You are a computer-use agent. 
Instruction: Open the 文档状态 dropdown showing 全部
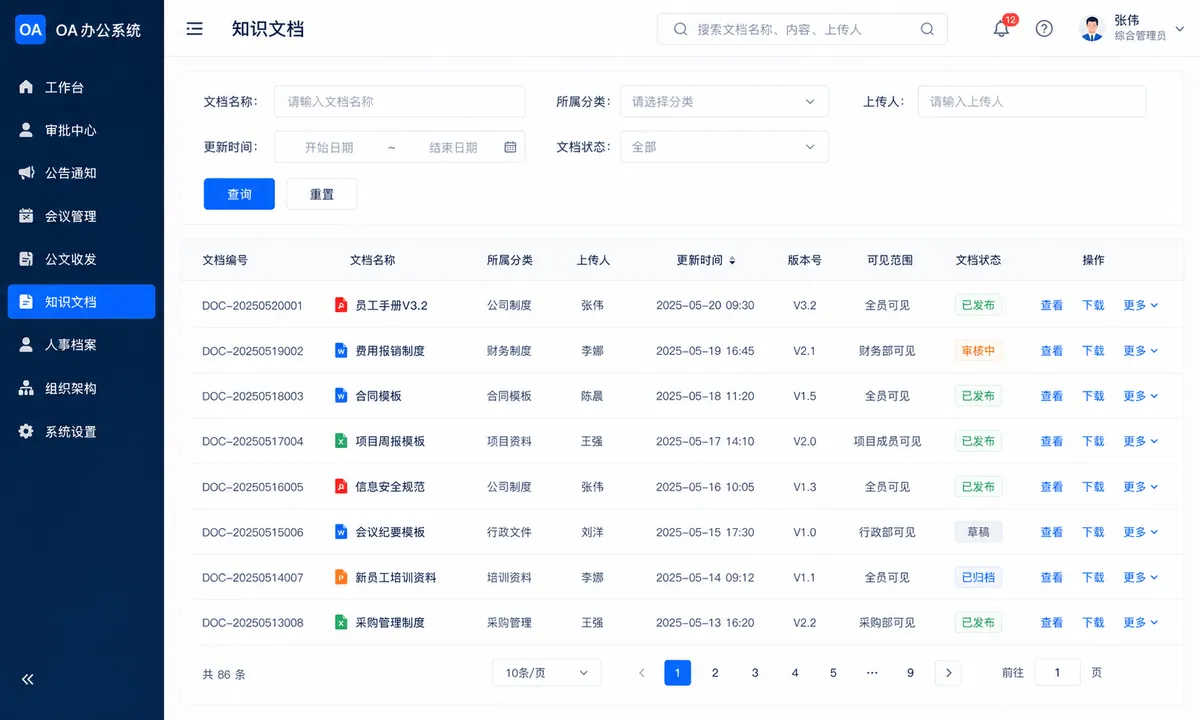pyautogui.click(x=725, y=147)
